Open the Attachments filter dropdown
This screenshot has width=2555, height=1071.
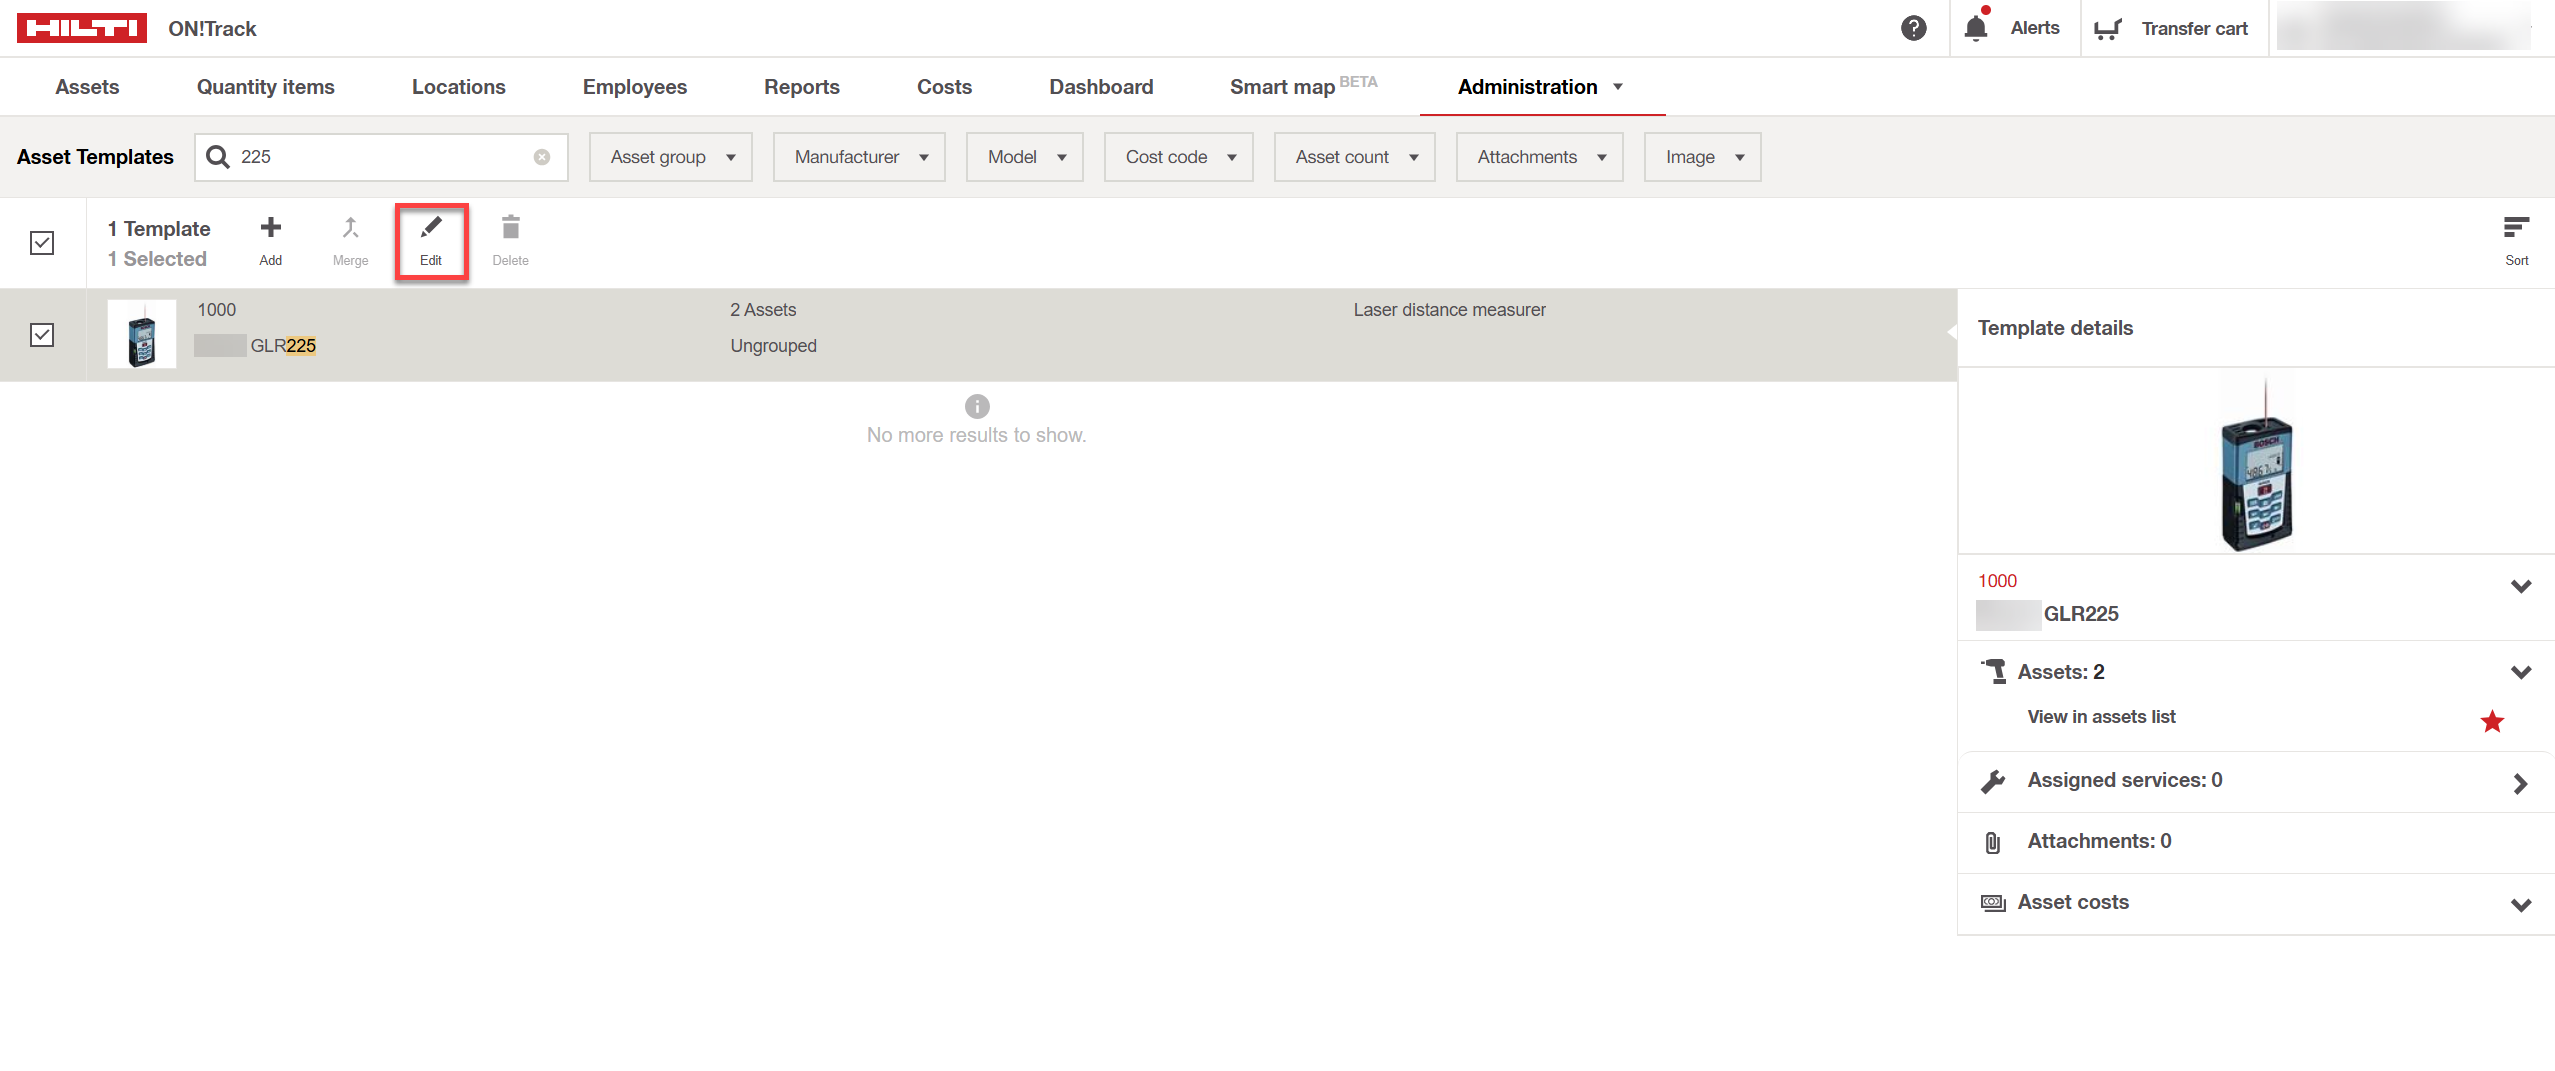point(1540,157)
